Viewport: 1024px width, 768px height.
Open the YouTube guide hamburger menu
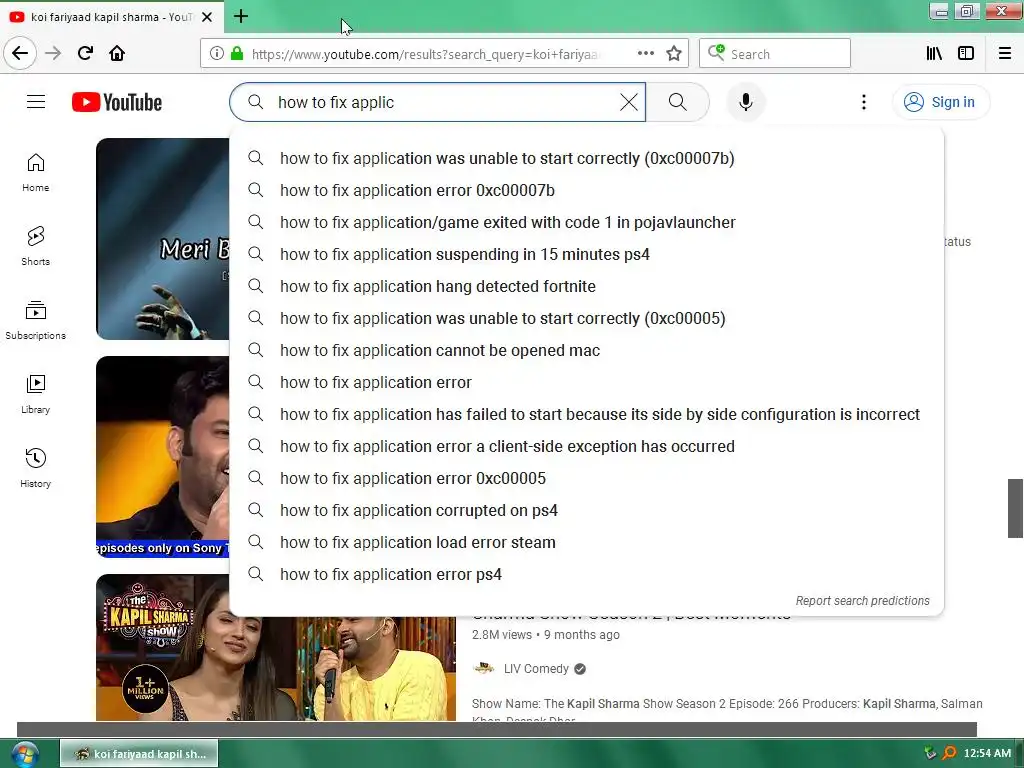[x=36, y=102]
